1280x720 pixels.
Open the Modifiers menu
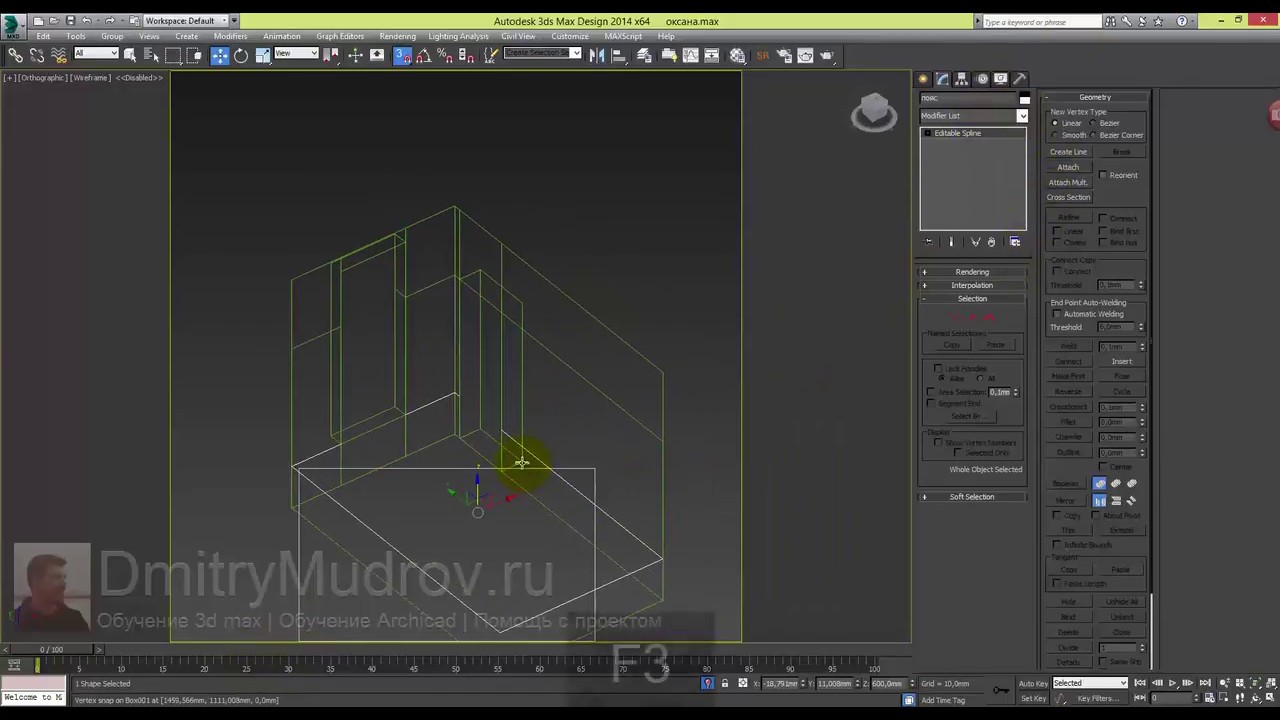[x=230, y=36]
